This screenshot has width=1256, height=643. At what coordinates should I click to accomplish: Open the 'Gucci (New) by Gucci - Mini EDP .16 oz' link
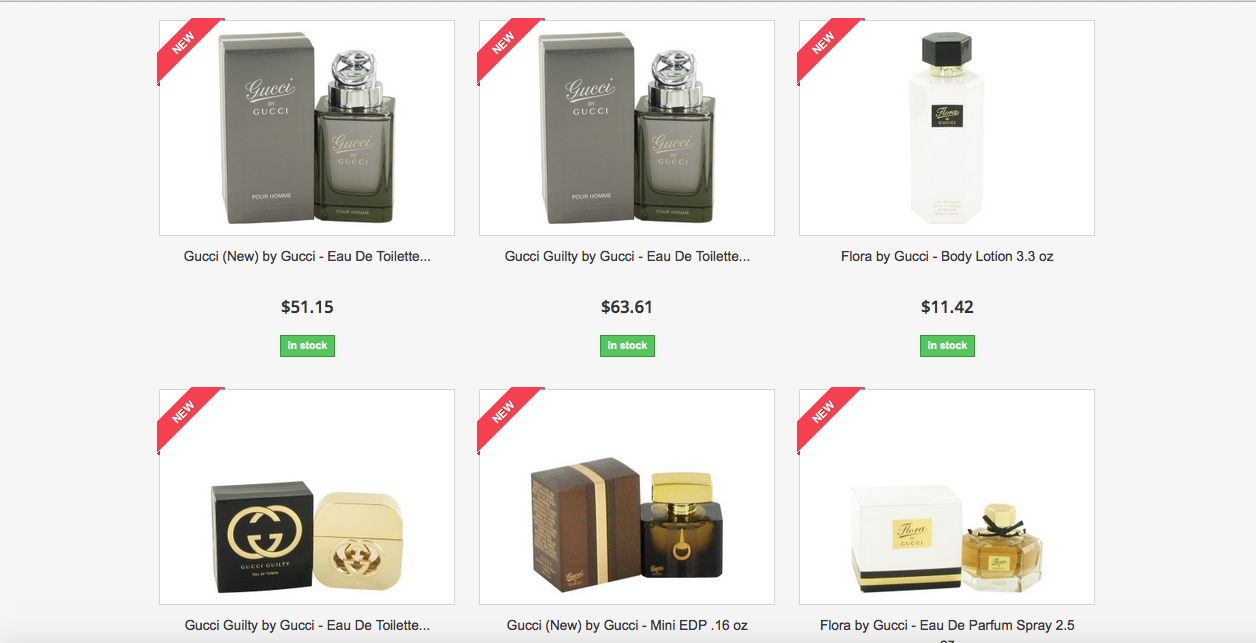click(x=627, y=626)
